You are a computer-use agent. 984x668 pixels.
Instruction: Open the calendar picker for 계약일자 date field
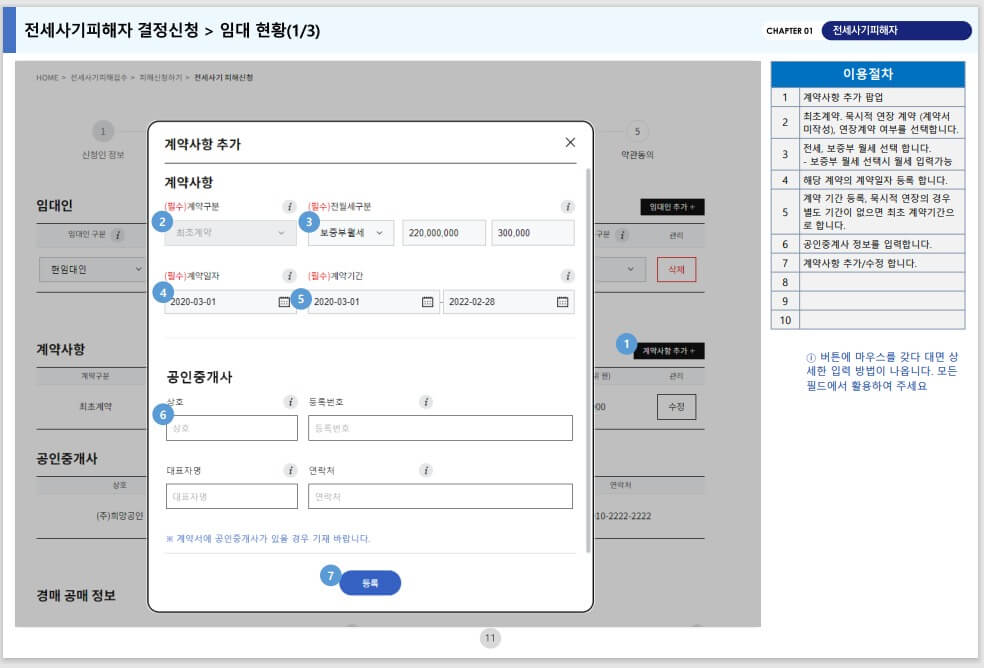click(x=283, y=301)
